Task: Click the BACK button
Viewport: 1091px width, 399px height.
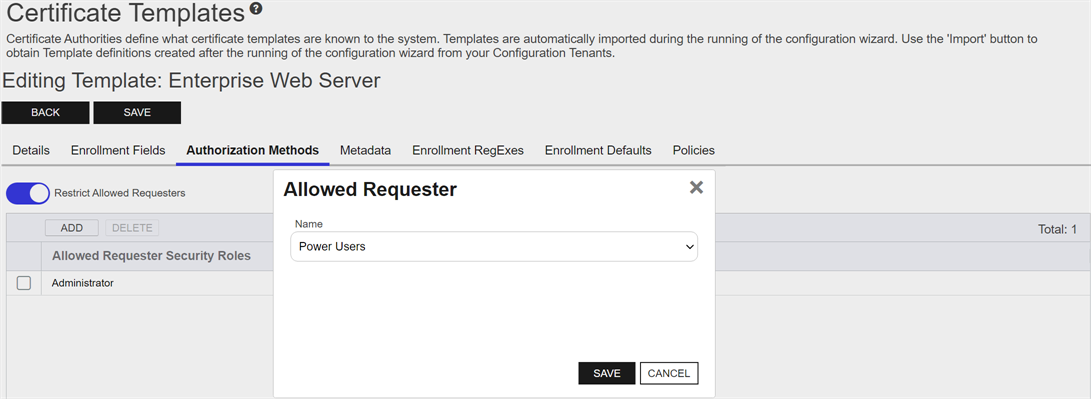Action: [45, 113]
